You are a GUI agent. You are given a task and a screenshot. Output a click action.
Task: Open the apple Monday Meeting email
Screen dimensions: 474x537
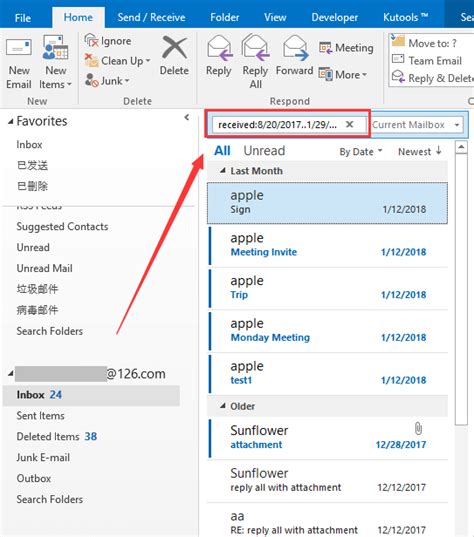coord(328,331)
